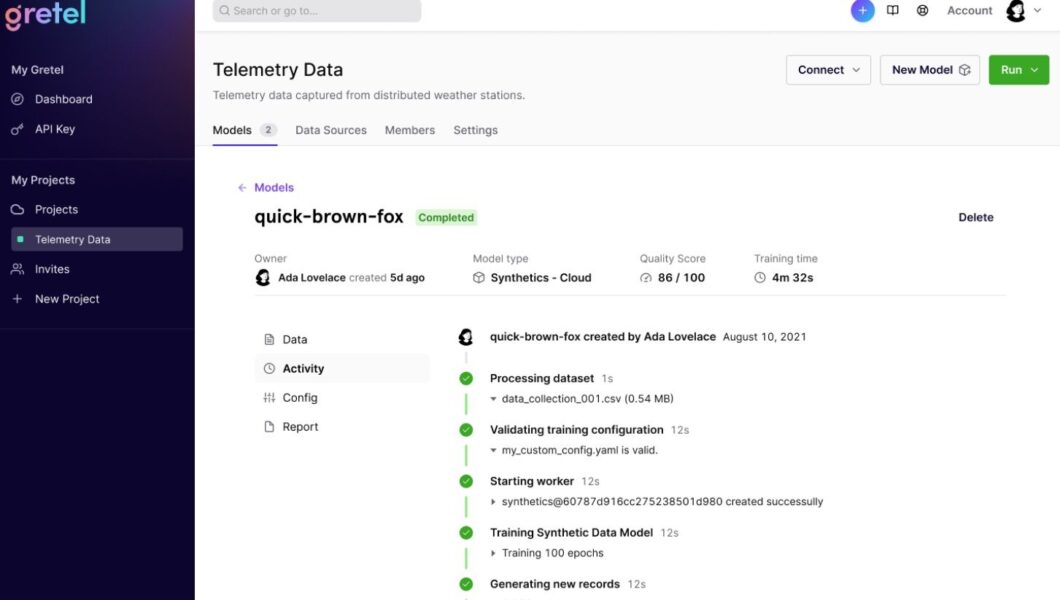
Task: Click the avatar beside quick-brown-fox created entry
Action: pos(466,336)
